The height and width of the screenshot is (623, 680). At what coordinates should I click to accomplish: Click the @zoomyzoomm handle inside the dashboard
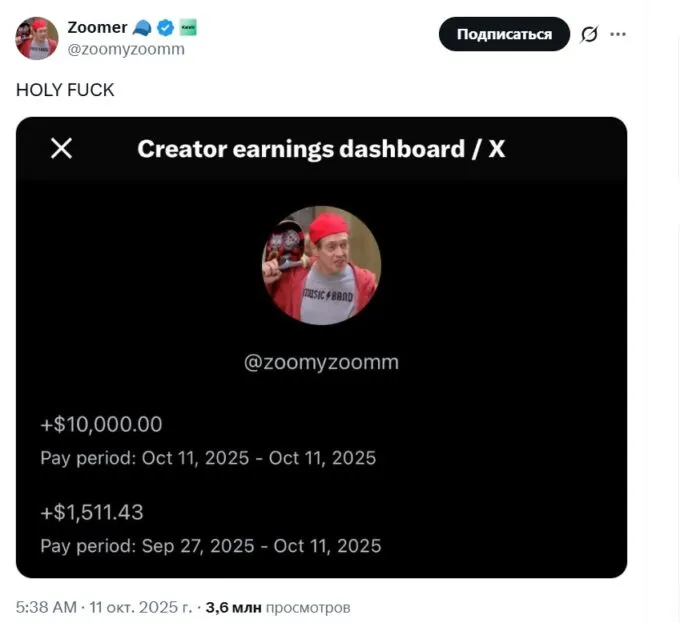click(321, 362)
